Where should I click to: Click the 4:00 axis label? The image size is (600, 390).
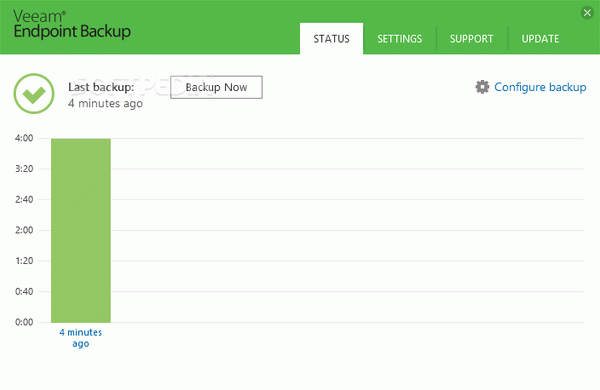[24, 138]
